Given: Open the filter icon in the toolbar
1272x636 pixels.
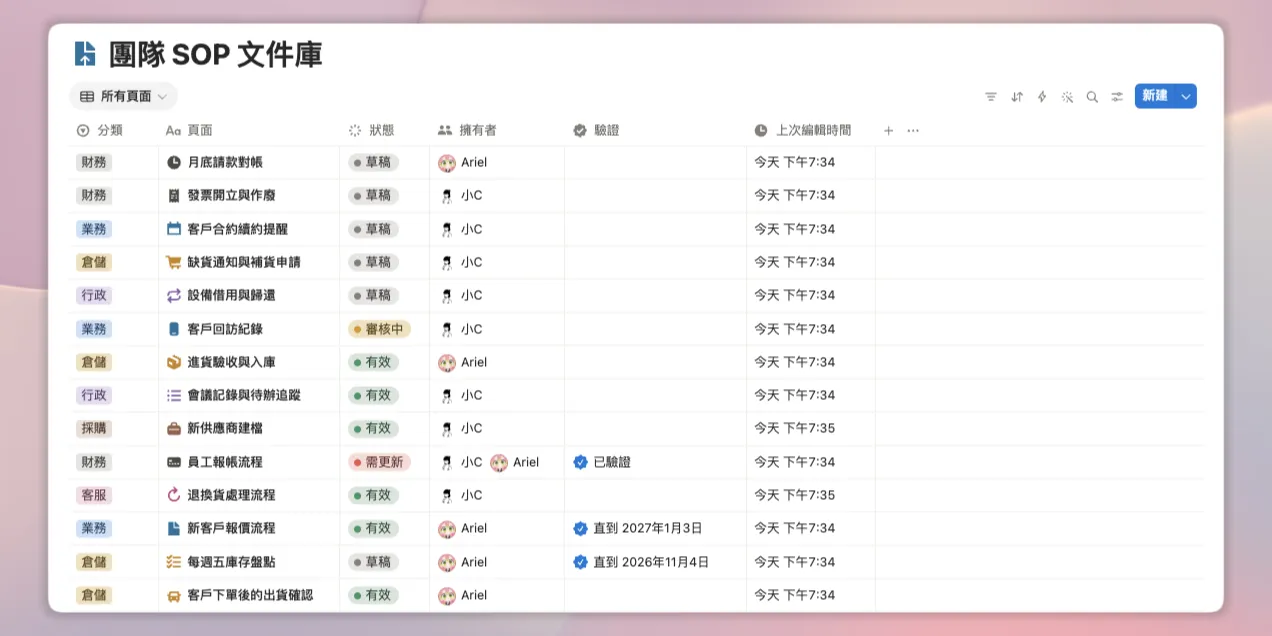Looking at the screenshot, I should [991, 97].
